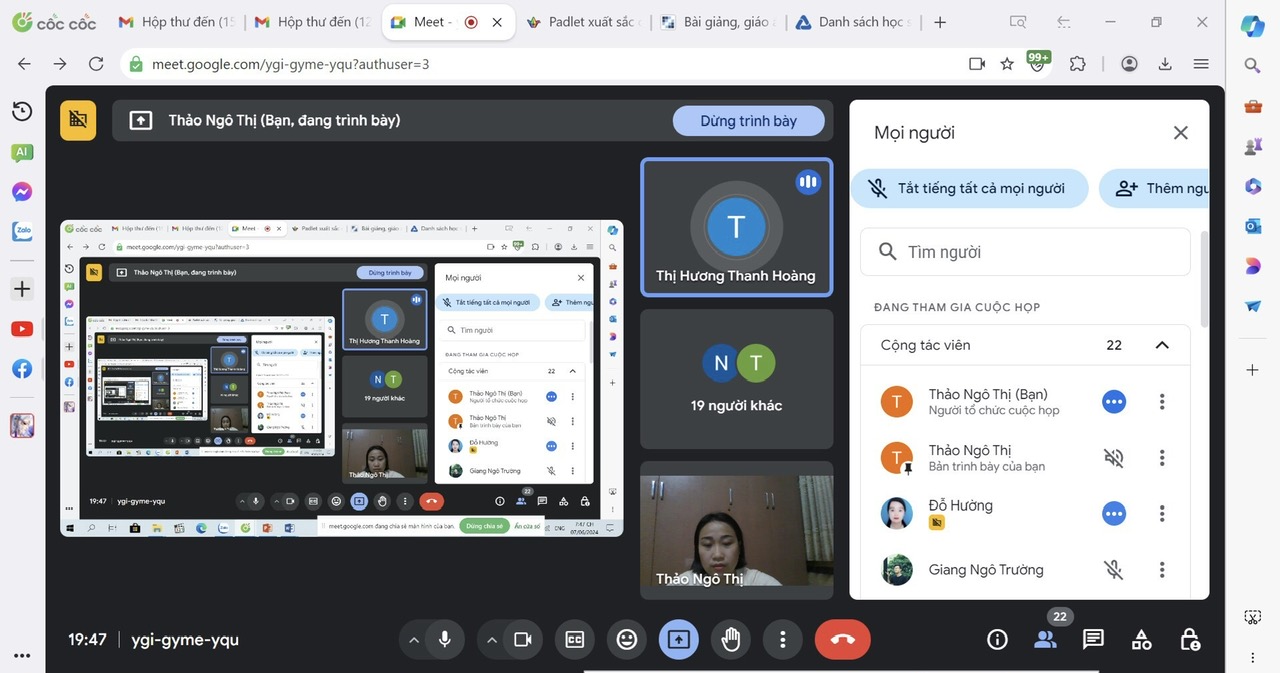
Task: Select the 19 người khác tile
Action: [x=736, y=379]
